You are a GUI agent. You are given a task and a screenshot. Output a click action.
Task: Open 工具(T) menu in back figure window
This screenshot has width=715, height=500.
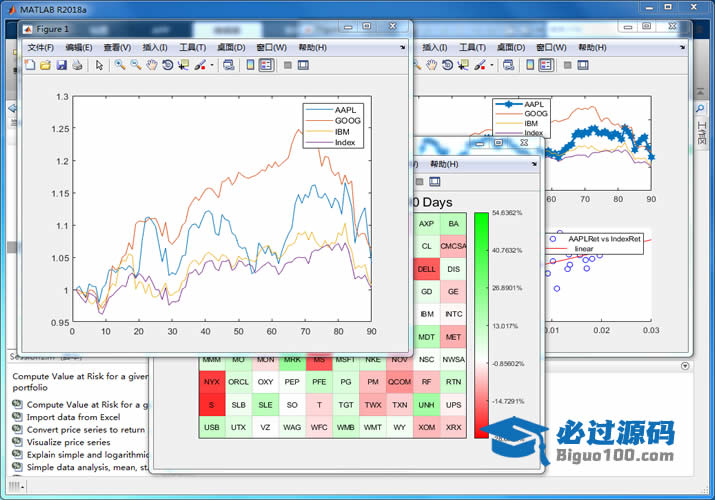(x=472, y=47)
